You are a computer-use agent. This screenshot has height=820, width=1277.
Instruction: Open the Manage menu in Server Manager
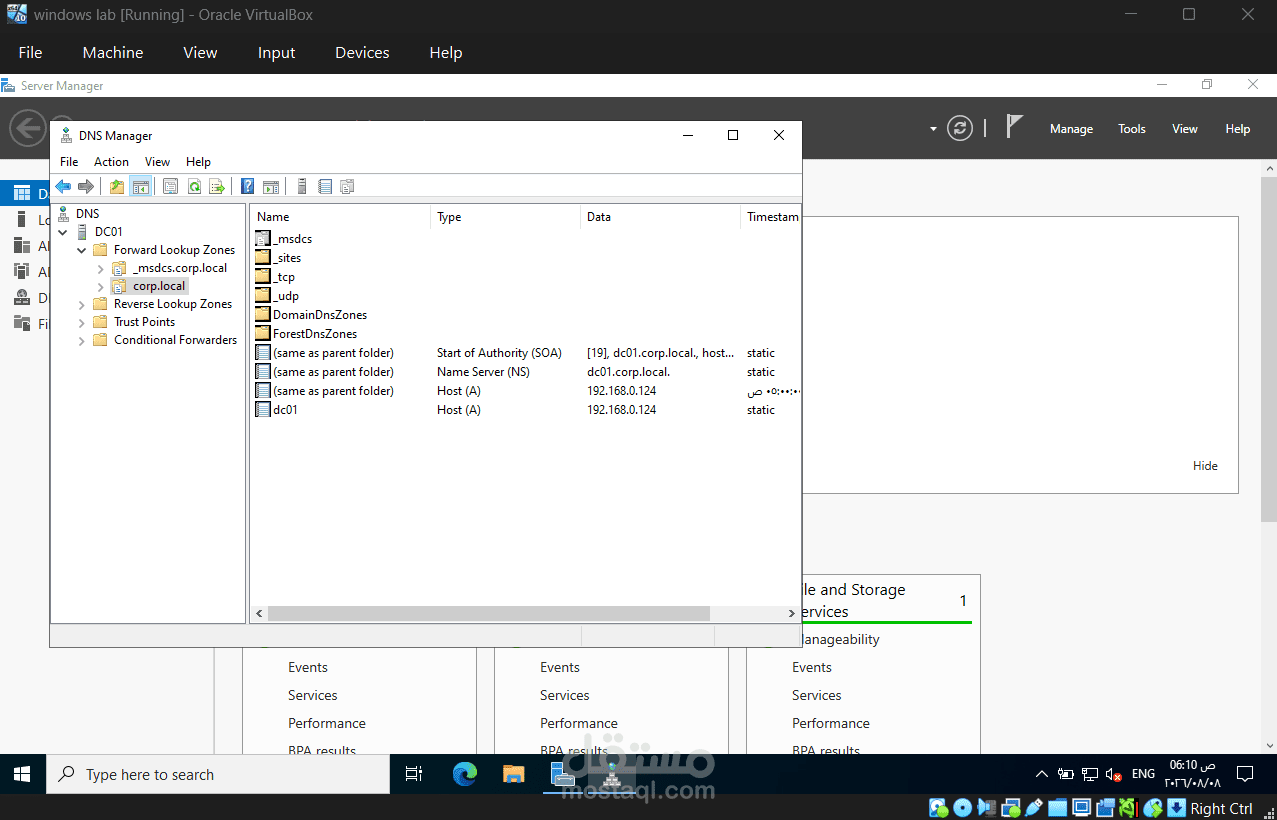coord(1071,129)
